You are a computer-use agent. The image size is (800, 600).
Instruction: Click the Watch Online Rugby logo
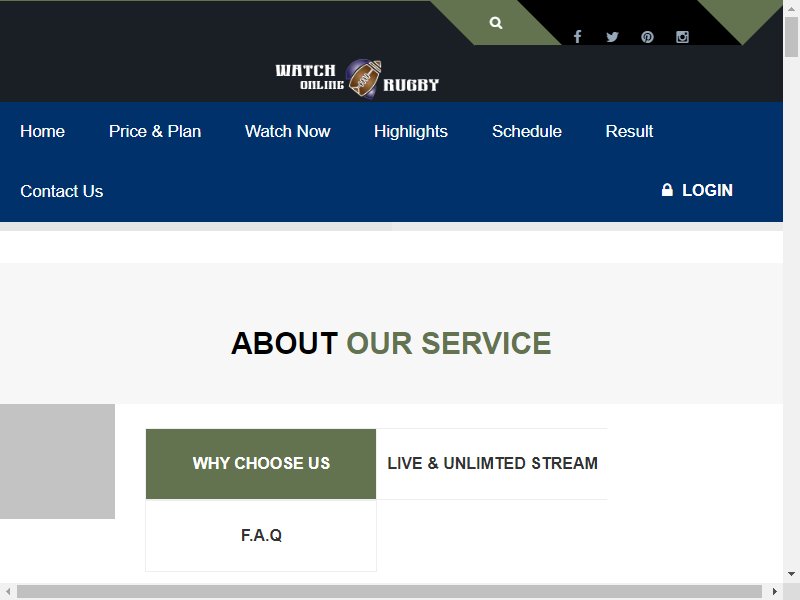(x=357, y=78)
